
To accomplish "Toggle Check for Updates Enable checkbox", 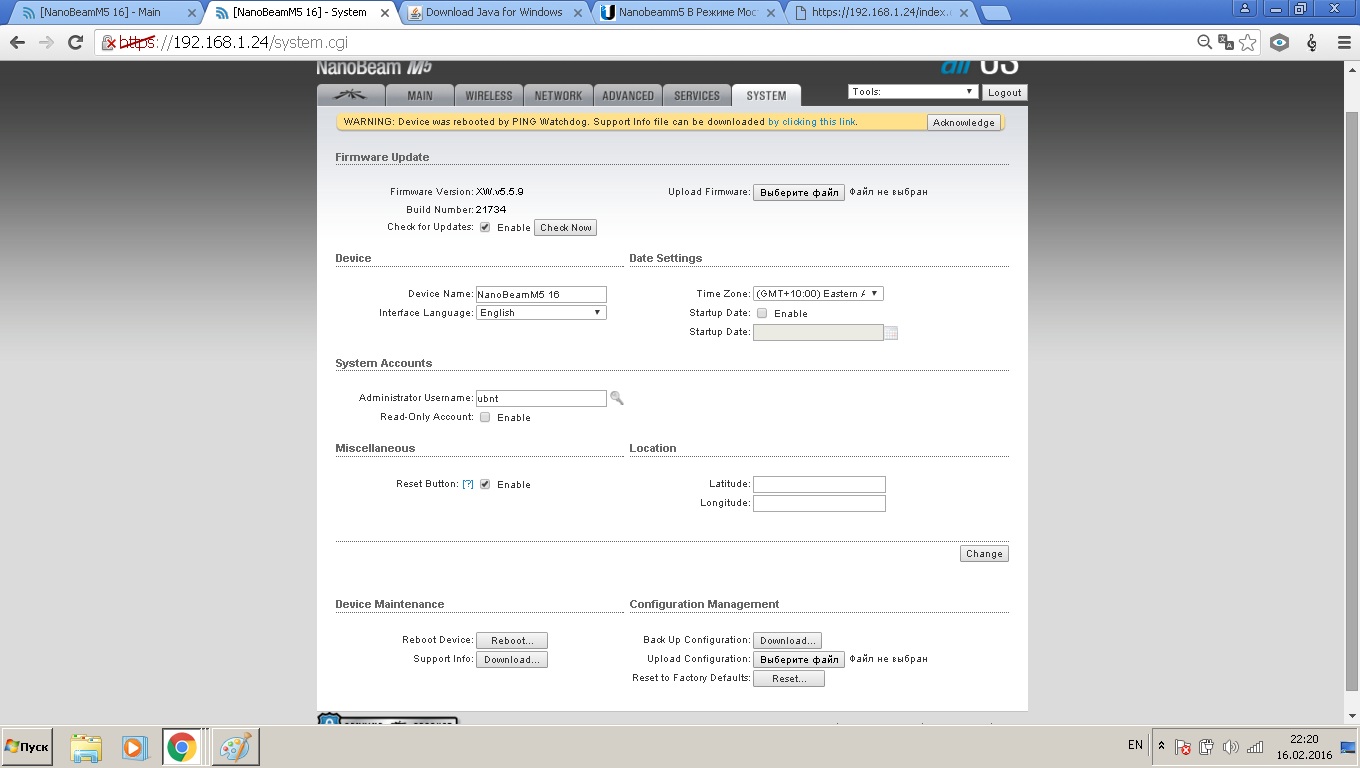I will pos(485,227).
